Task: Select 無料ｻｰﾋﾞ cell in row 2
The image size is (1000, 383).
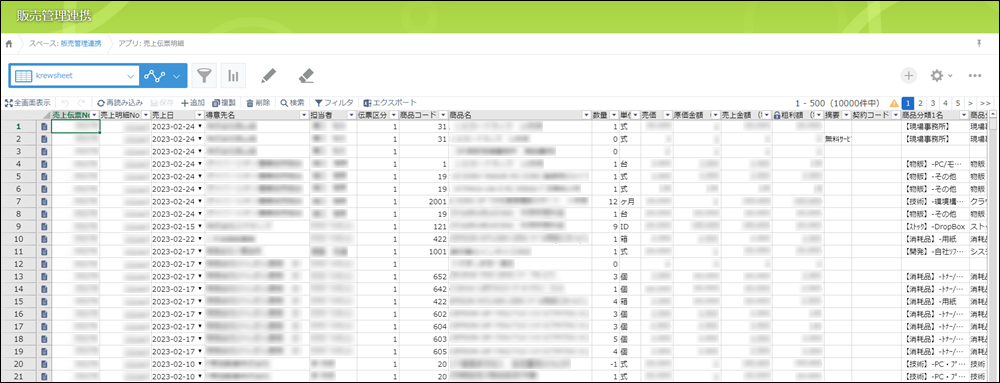Action: pyautogui.click(x=839, y=139)
